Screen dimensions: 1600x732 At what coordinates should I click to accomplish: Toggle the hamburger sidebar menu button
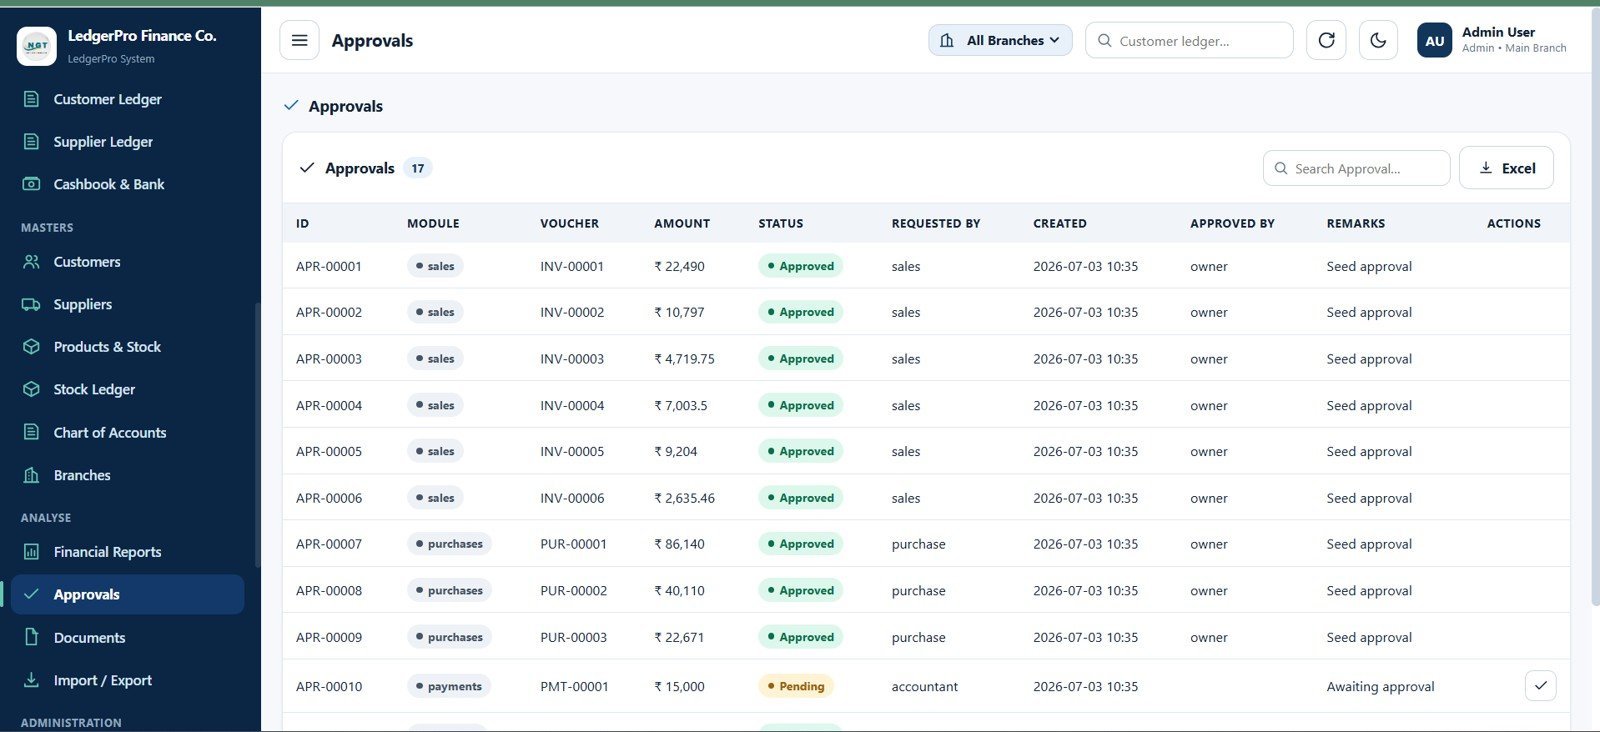(299, 40)
